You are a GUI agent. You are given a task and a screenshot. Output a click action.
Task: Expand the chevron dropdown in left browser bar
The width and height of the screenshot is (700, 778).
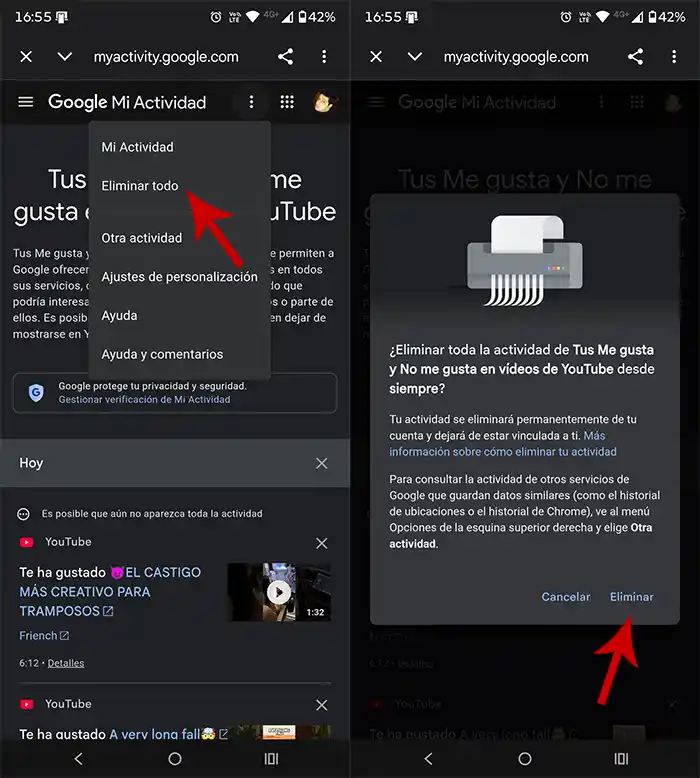65,57
